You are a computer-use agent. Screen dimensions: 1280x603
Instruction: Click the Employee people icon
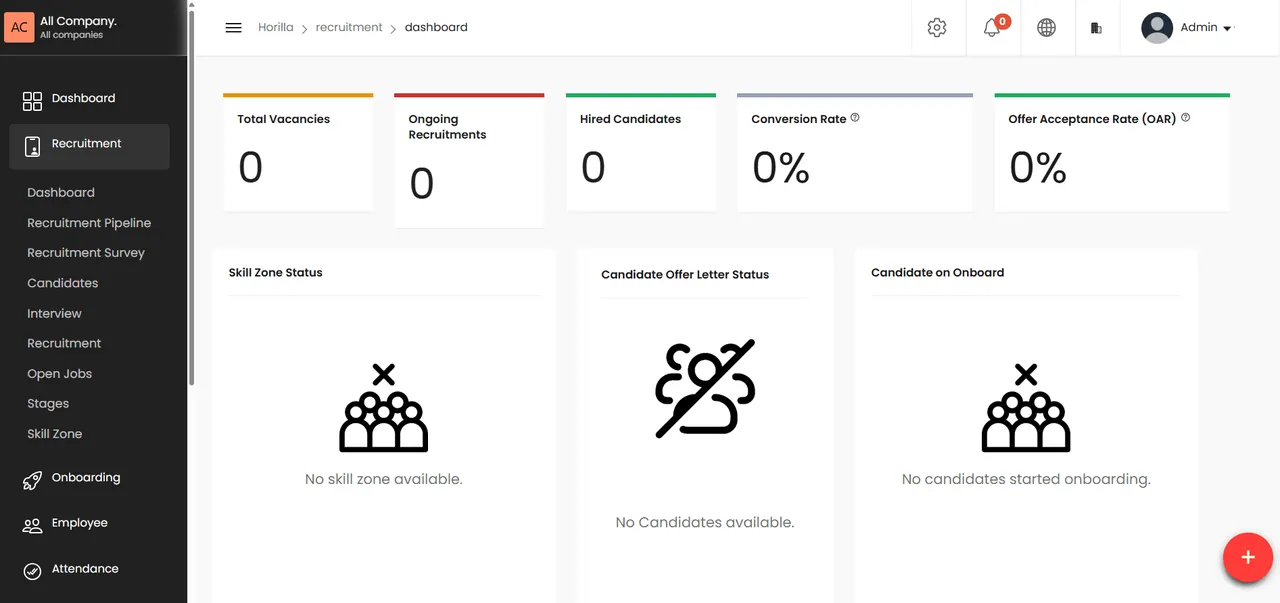tap(32, 524)
